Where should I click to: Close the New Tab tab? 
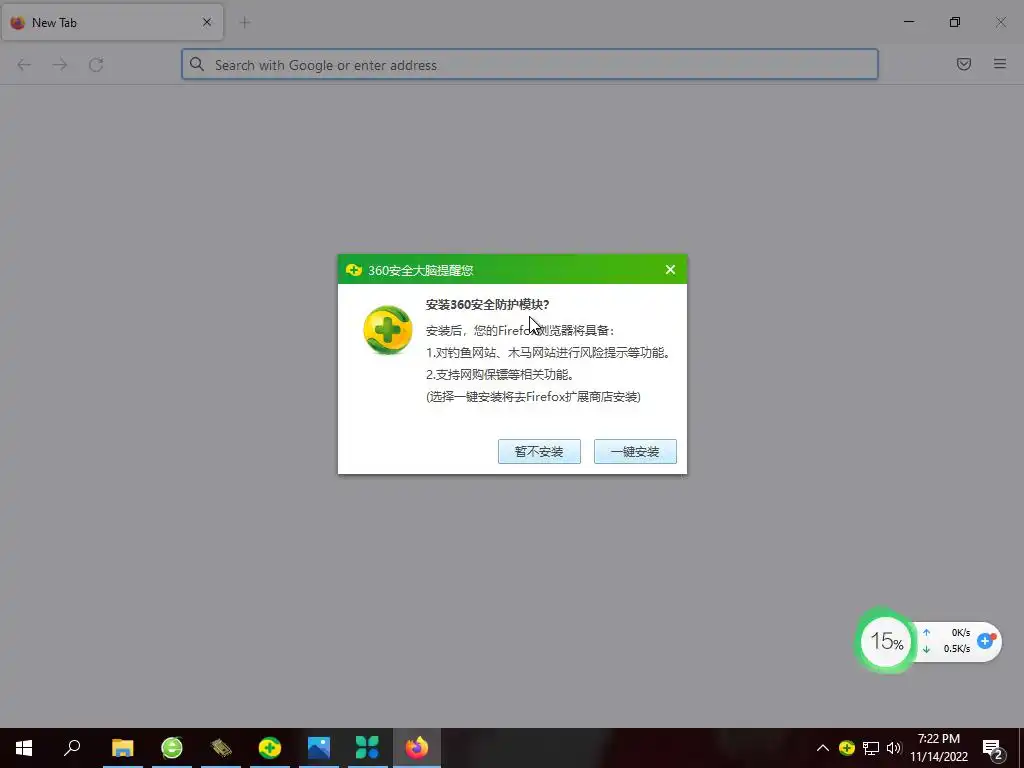point(207,22)
